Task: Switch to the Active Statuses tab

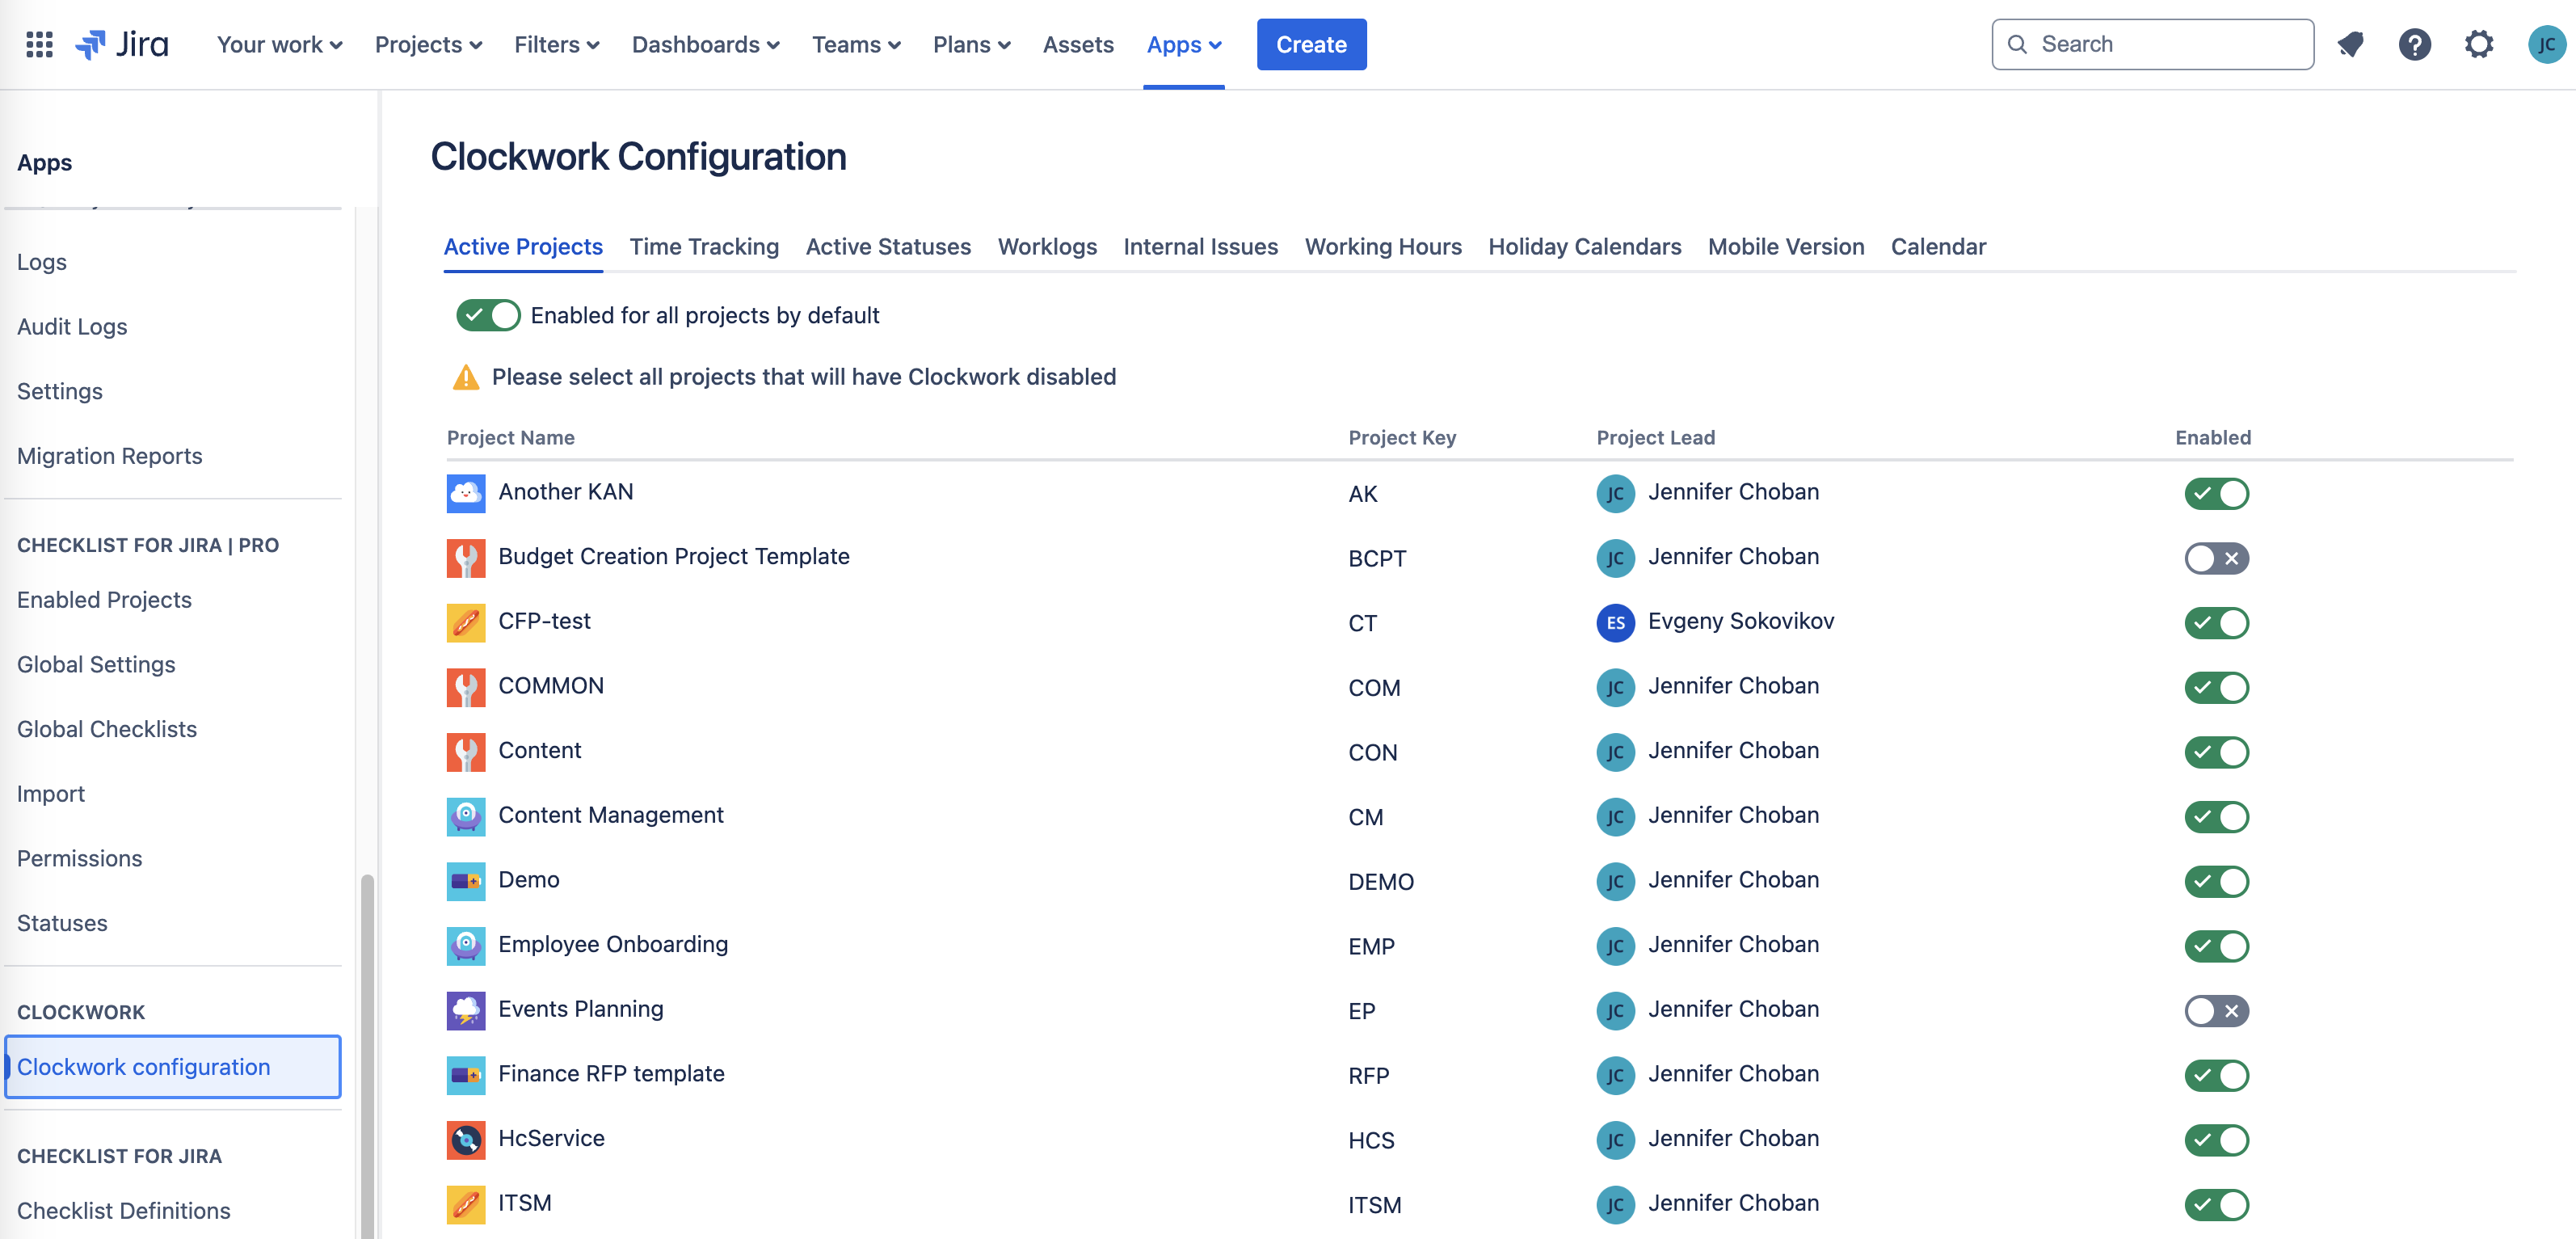Action: pyautogui.click(x=888, y=247)
